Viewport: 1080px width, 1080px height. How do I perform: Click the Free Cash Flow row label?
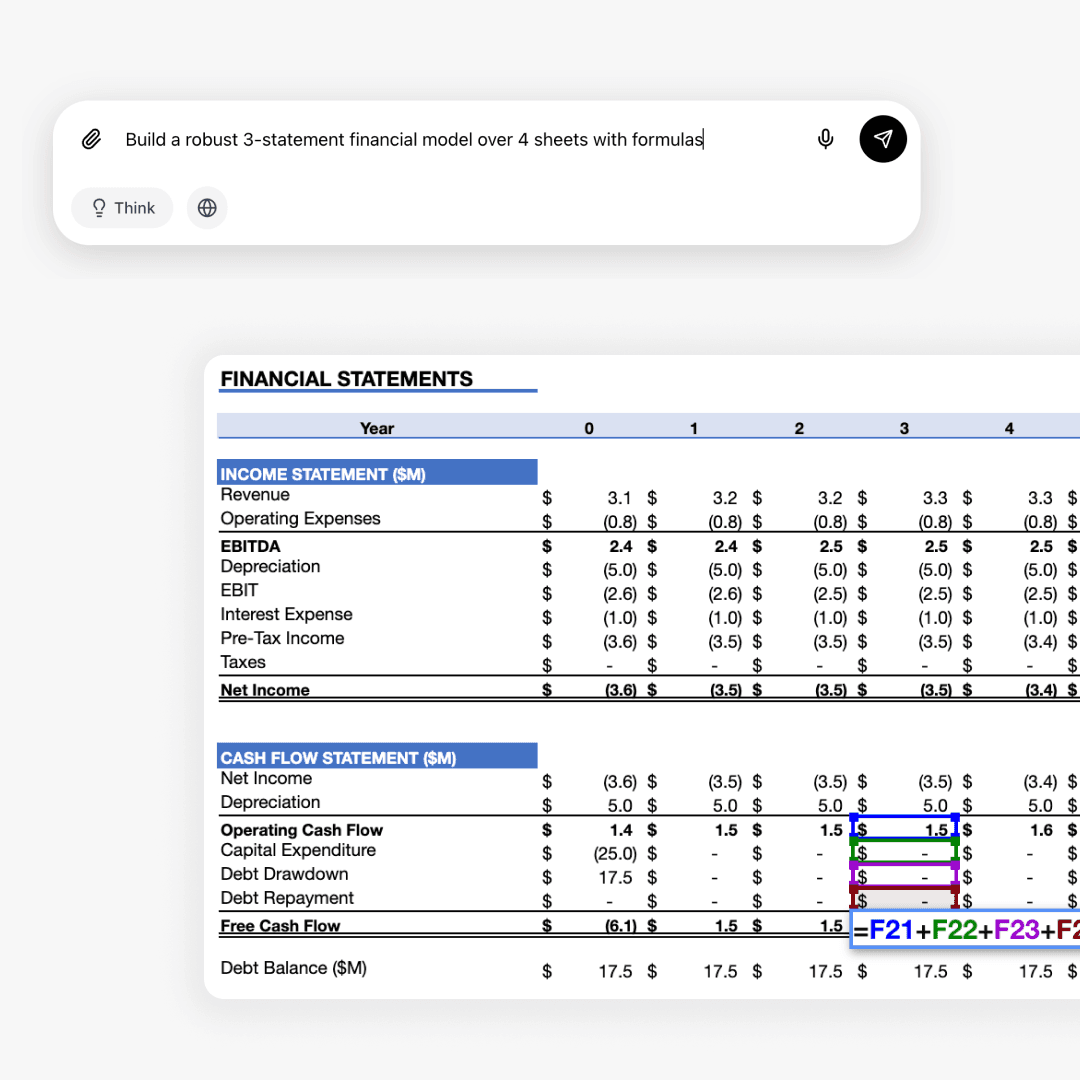click(280, 926)
